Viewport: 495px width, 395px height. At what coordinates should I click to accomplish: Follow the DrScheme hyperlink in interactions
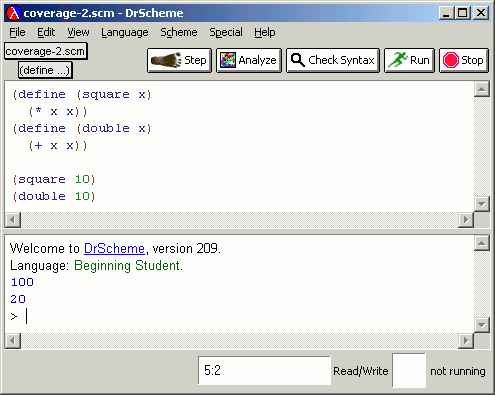tap(114, 249)
